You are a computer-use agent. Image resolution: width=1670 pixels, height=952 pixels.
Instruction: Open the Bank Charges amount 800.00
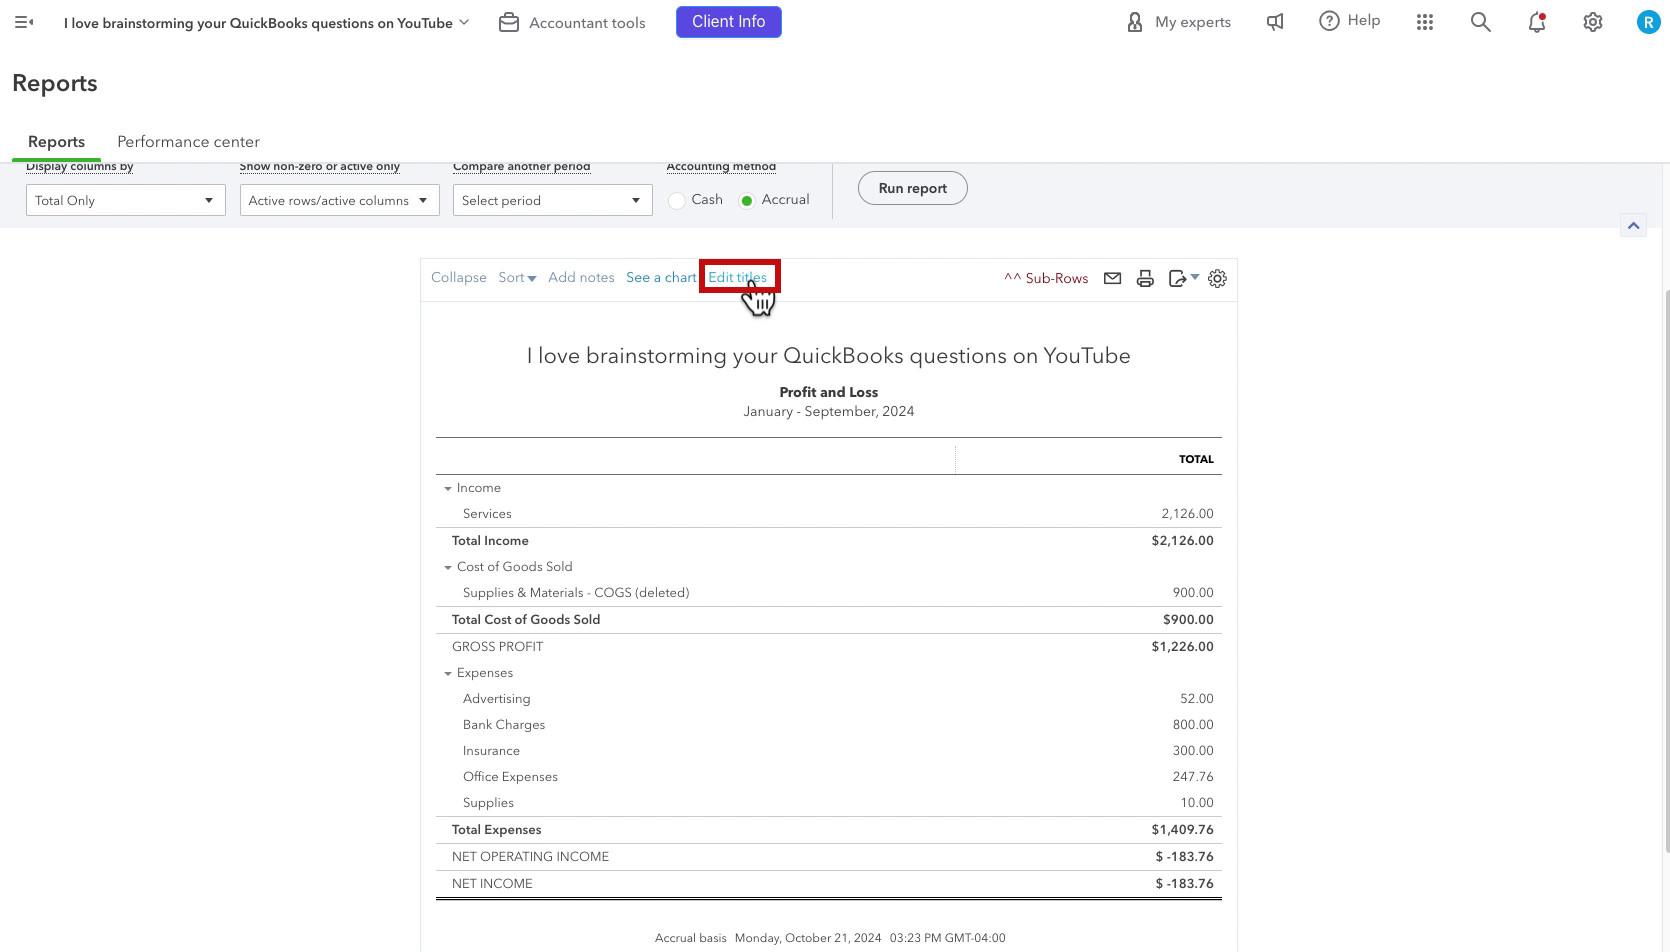[1193, 725]
